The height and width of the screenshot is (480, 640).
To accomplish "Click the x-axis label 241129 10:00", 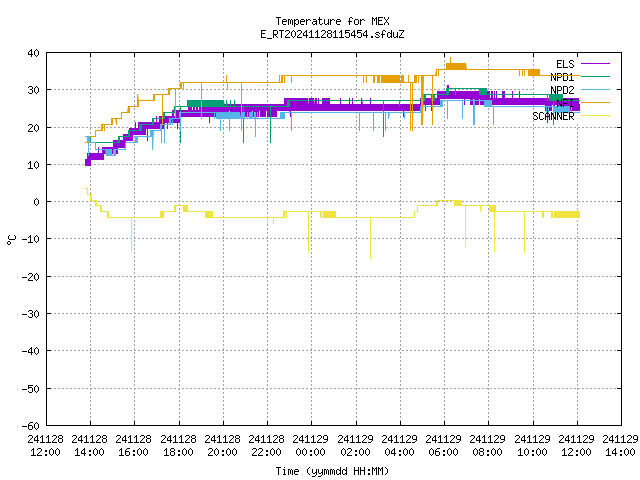I will [533, 446].
